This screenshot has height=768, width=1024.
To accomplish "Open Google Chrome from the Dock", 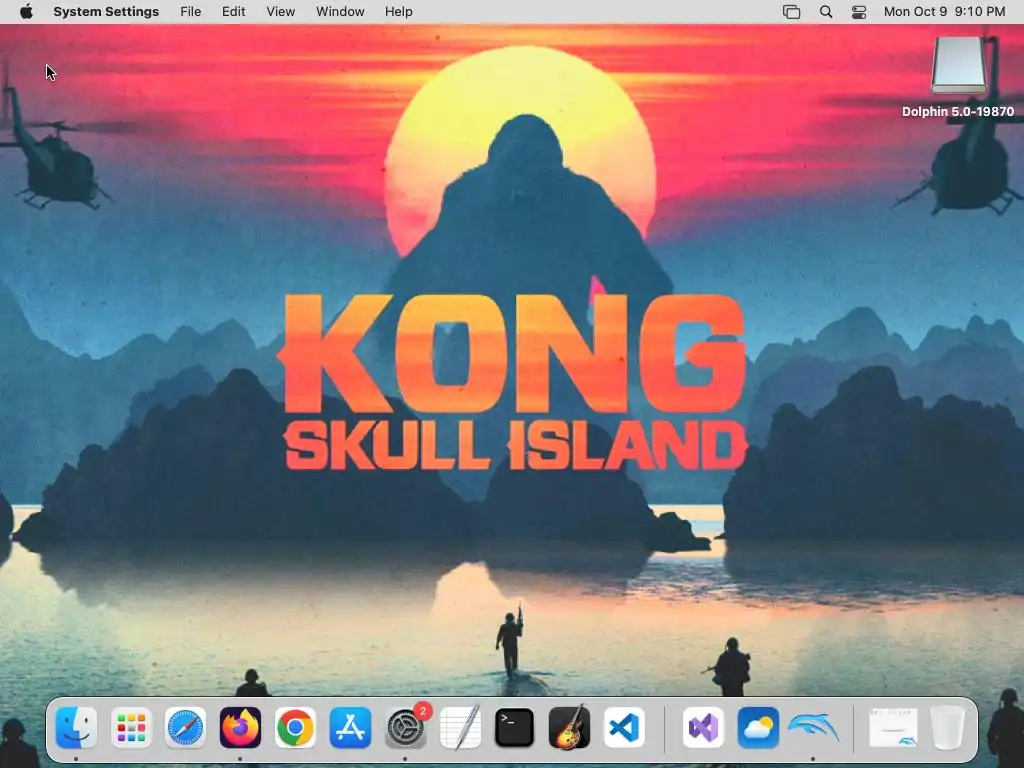I will pyautogui.click(x=295, y=727).
